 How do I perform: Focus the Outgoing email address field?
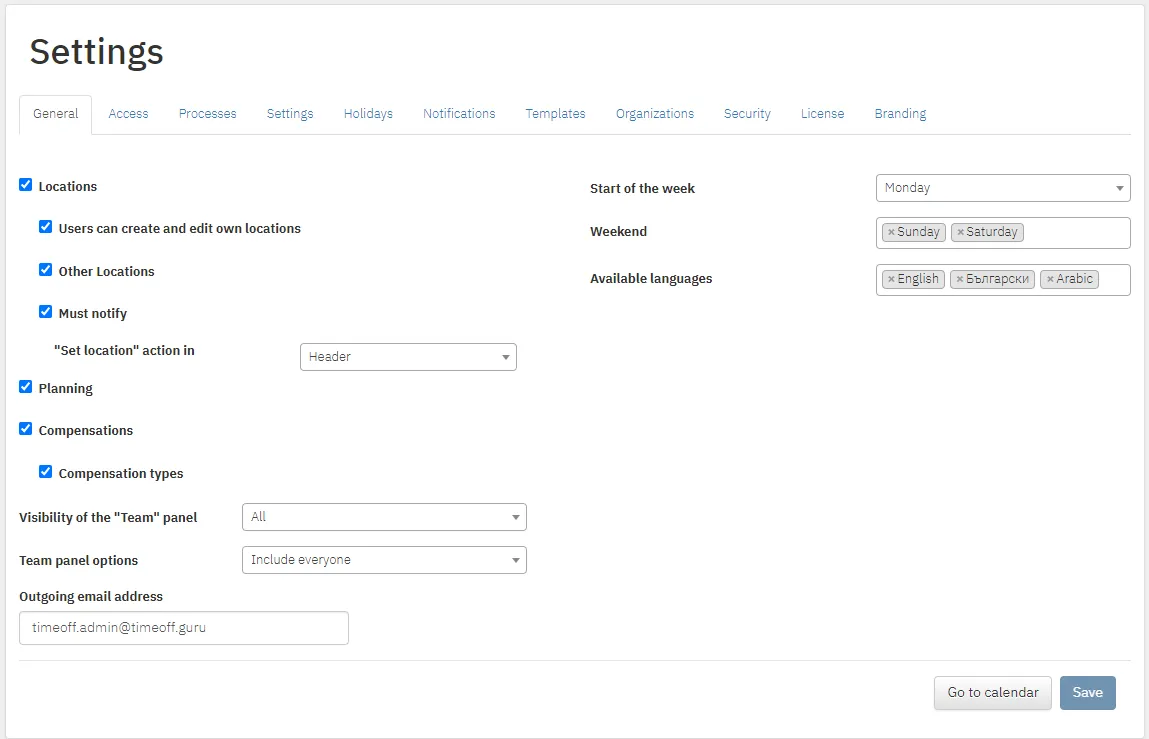pyautogui.click(x=184, y=628)
